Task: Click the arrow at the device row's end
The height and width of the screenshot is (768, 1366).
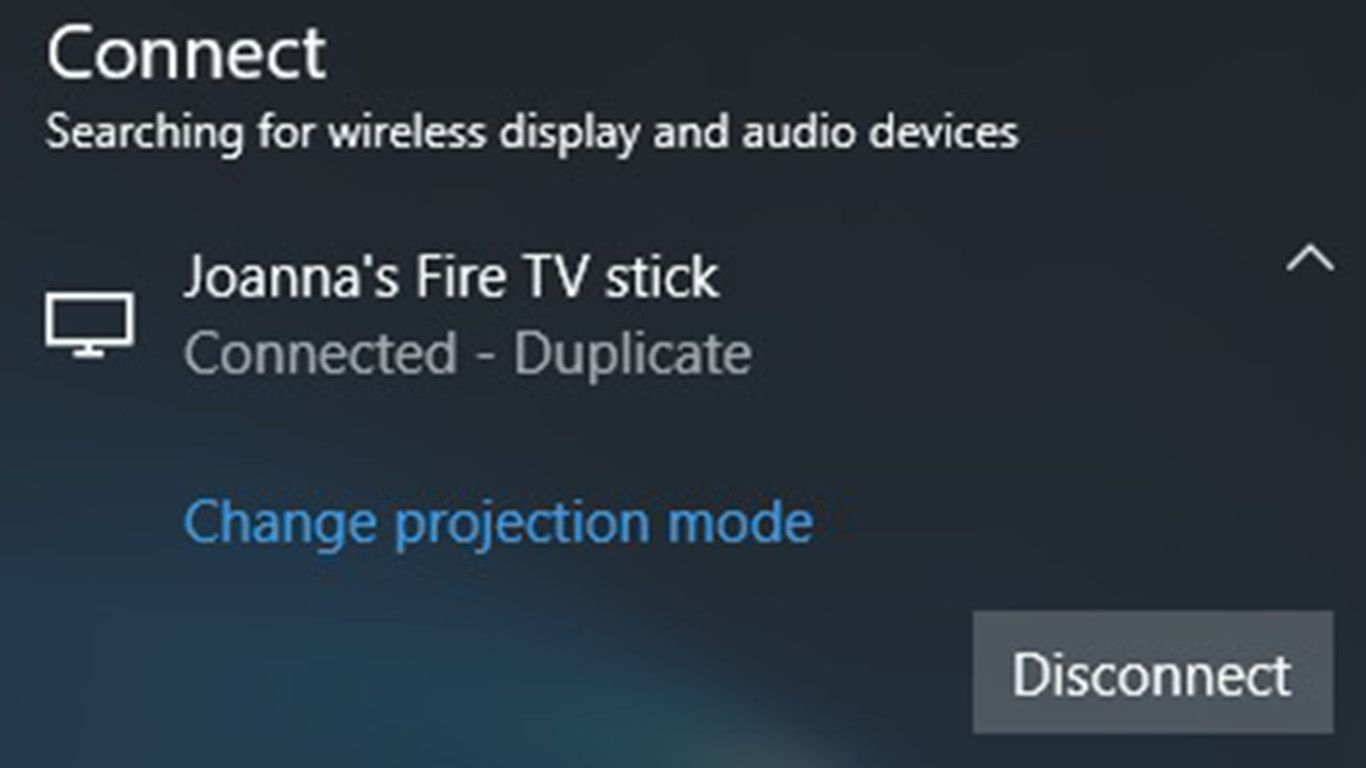Action: pyautogui.click(x=1310, y=259)
